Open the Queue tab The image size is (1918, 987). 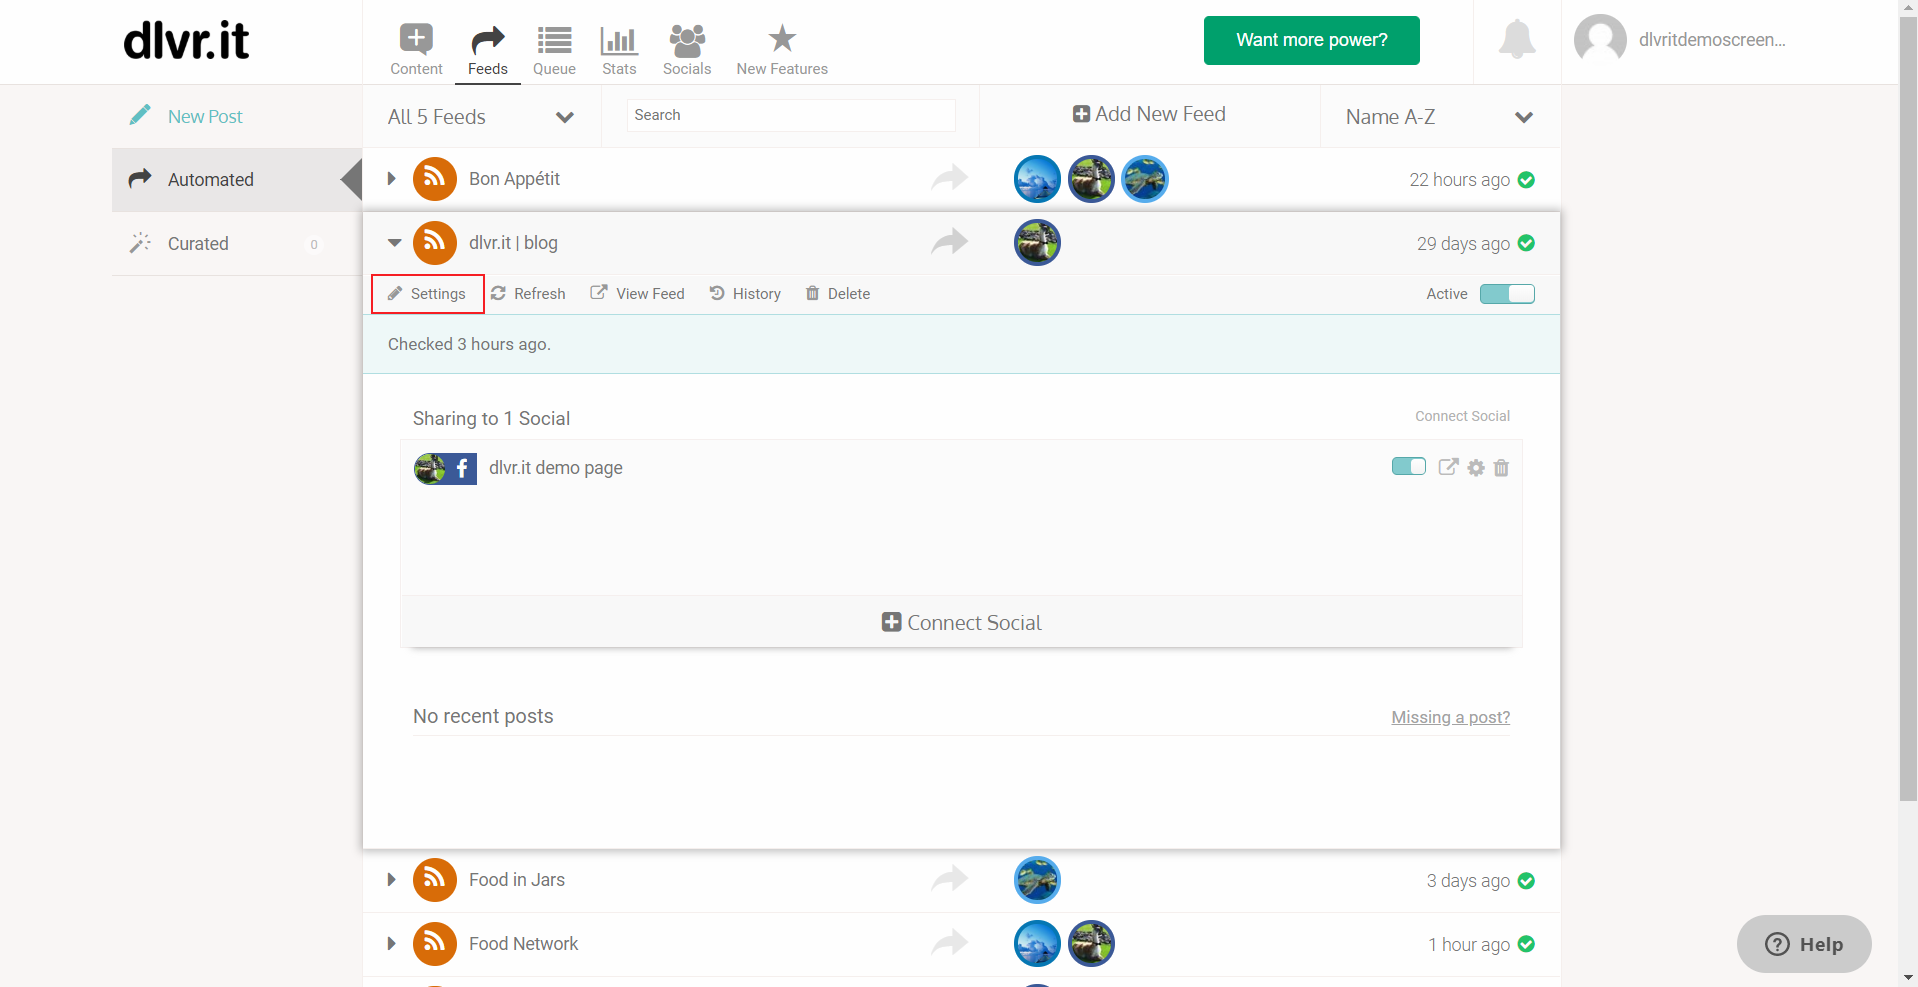coord(554,50)
